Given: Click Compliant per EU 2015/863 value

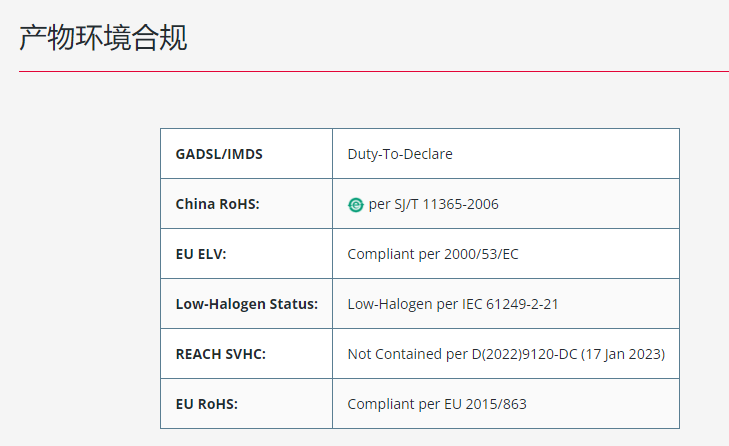Looking at the screenshot, I should 437,404.
